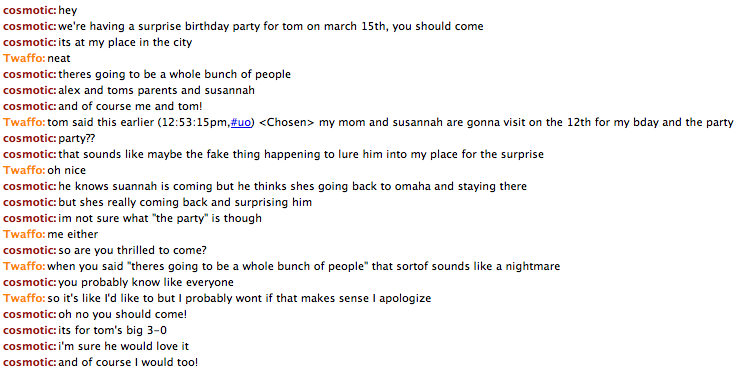Click the 'me either' reply from Twaffo
749x377 pixels.
73,234
